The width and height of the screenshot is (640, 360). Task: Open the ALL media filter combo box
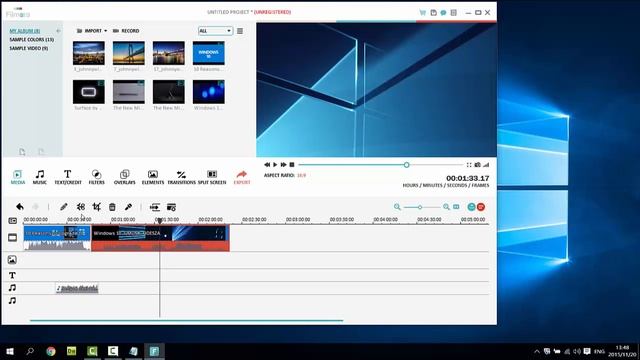(x=215, y=31)
